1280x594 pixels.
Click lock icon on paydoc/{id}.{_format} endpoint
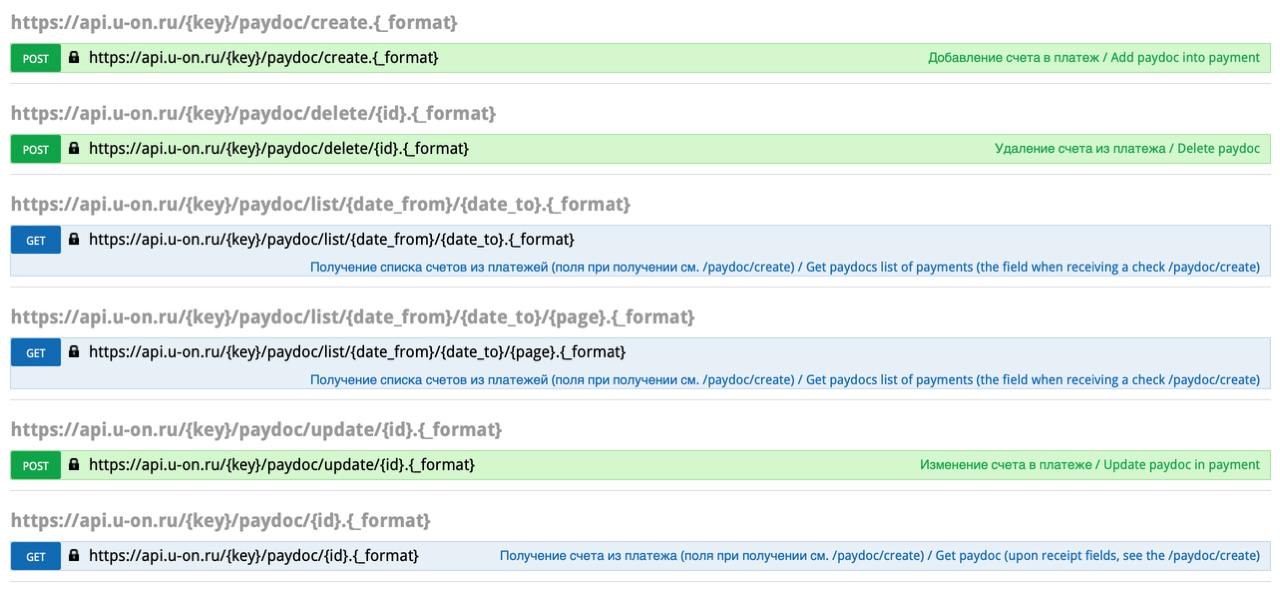(x=74, y=556)
